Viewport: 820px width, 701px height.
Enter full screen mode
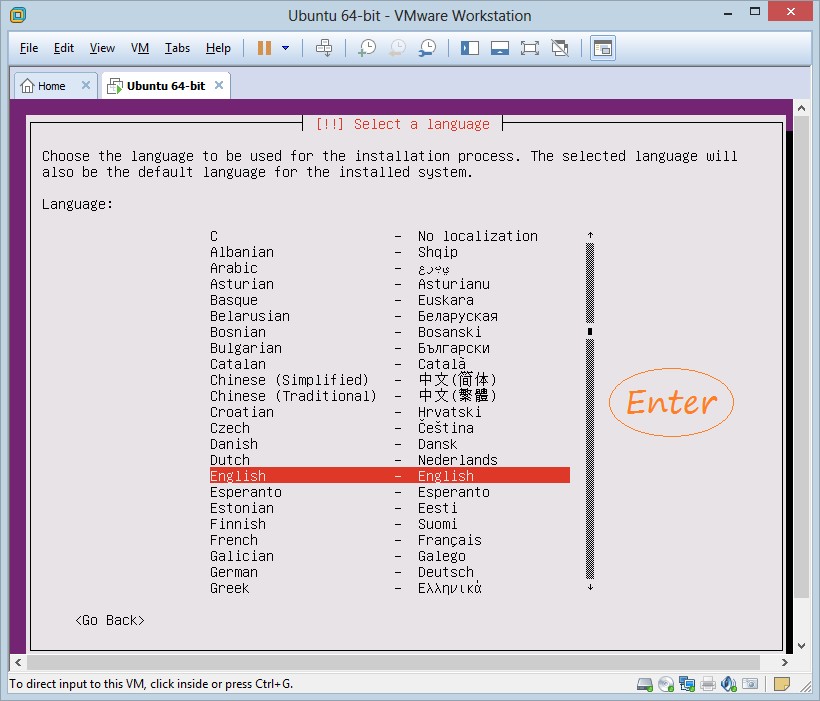point(530,48)
